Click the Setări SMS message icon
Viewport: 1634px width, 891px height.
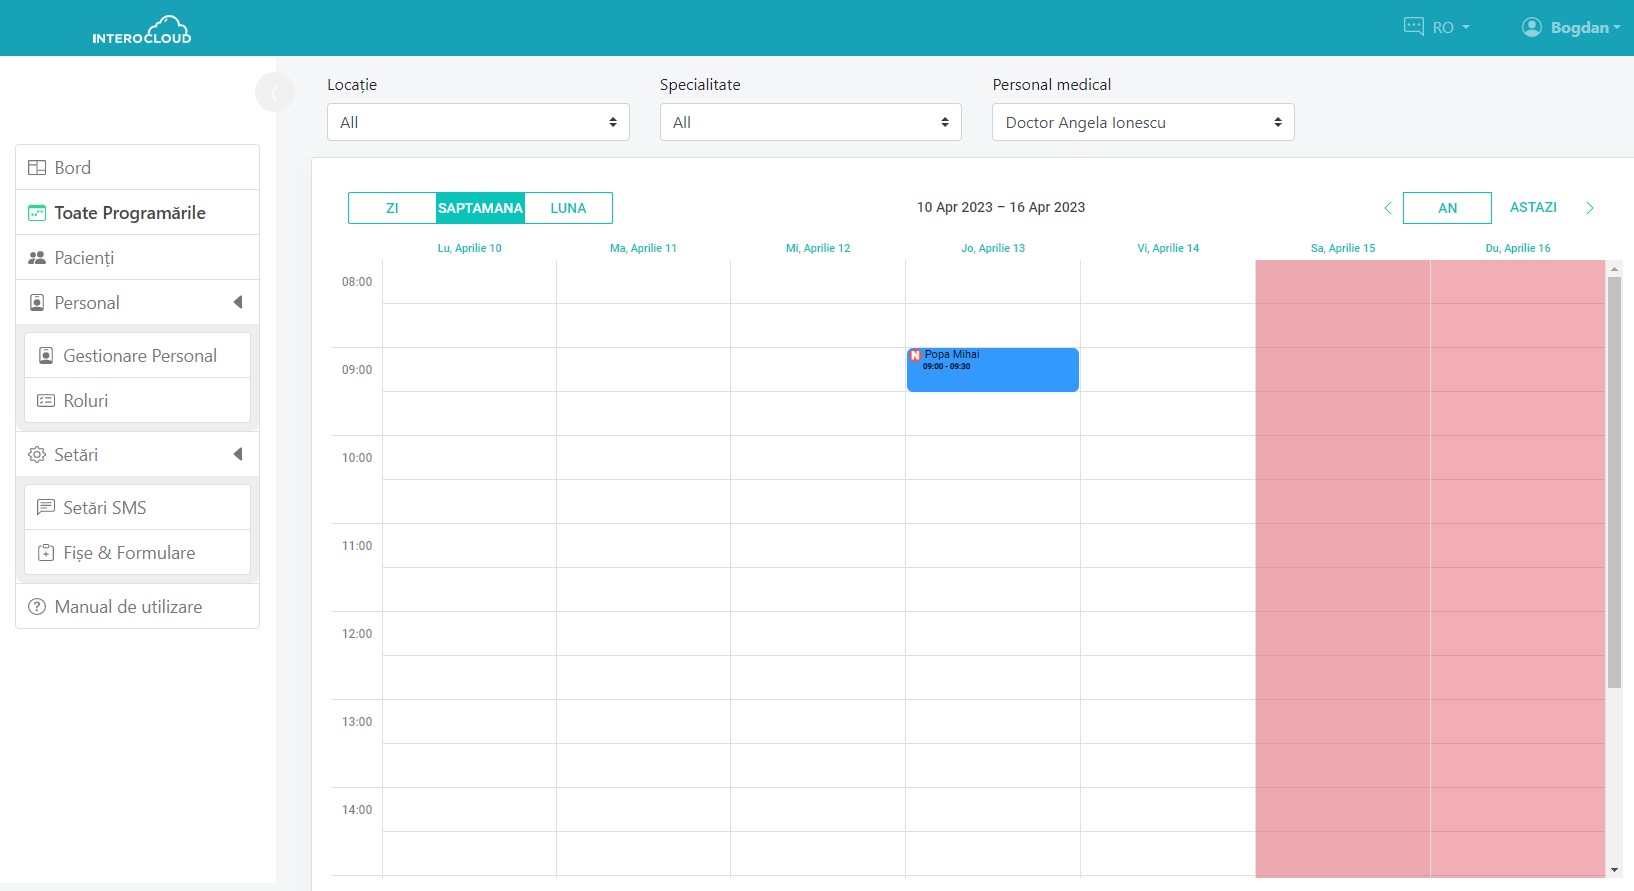point(46,508)
